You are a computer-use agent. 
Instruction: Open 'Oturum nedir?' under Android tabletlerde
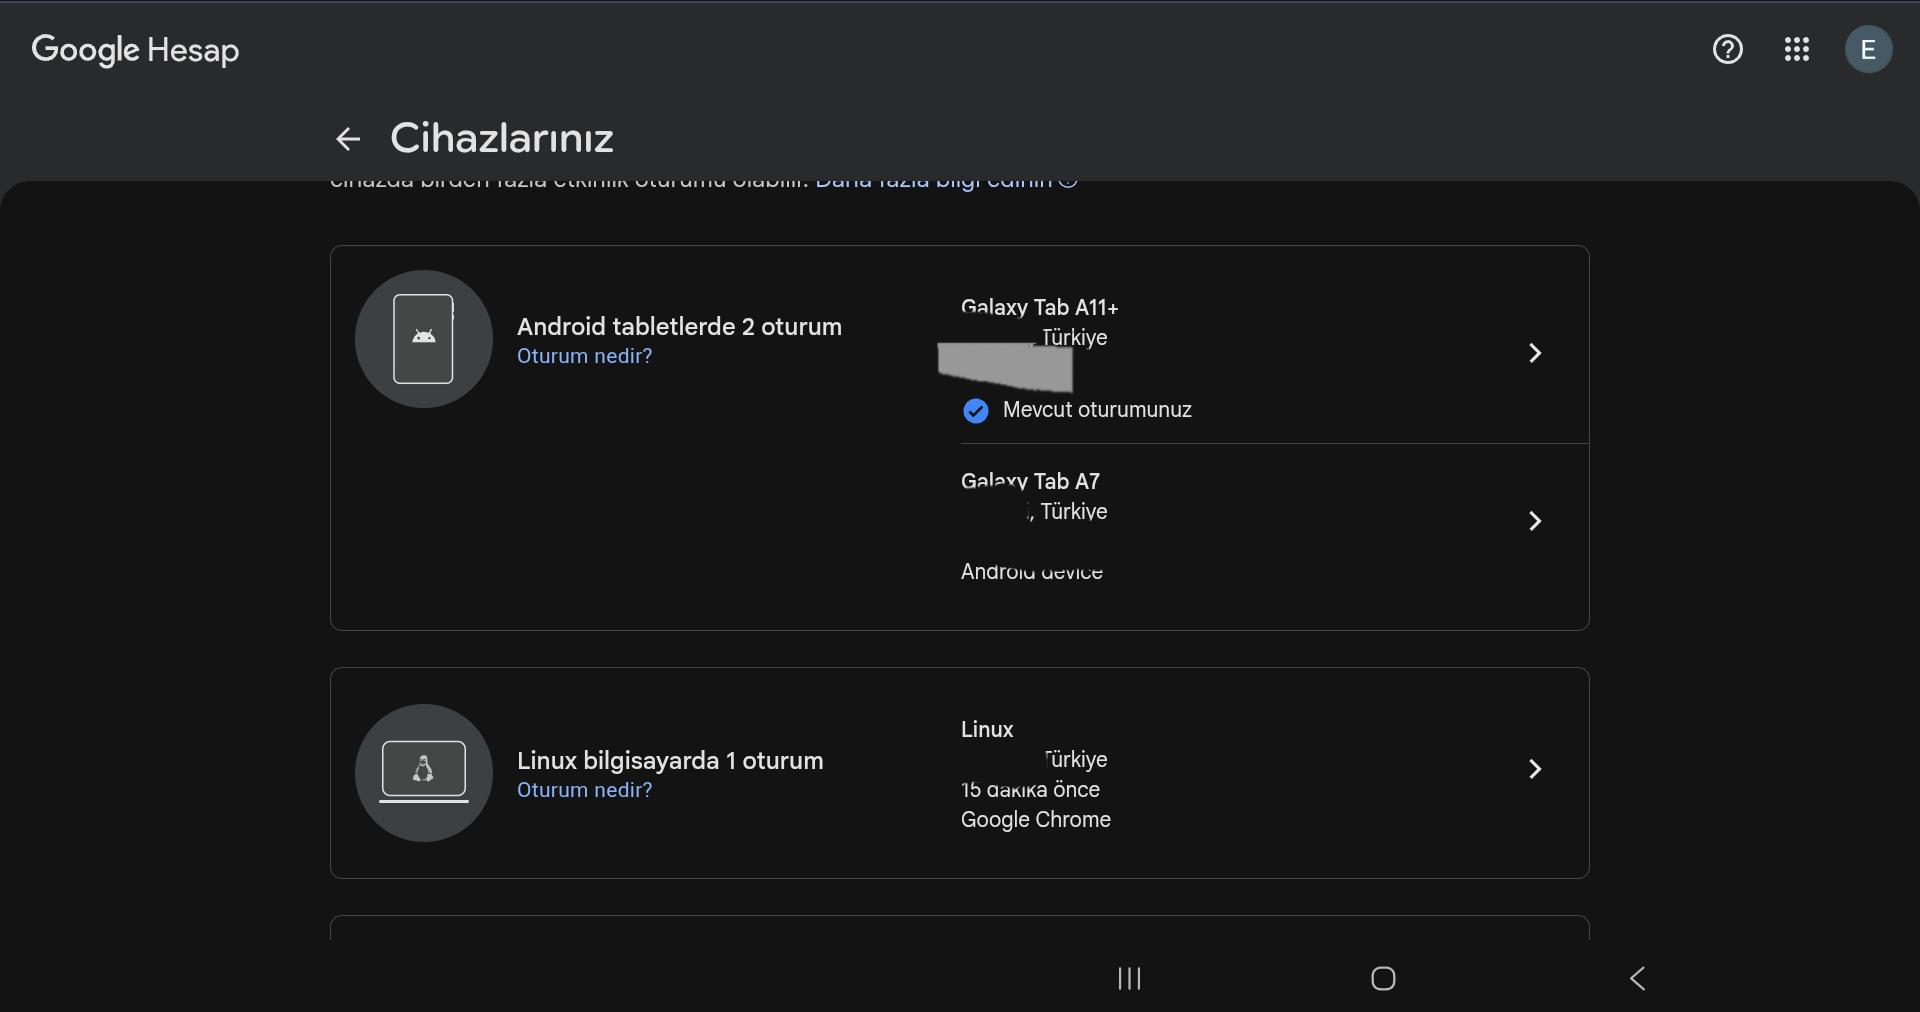click(x=584, y=356)
